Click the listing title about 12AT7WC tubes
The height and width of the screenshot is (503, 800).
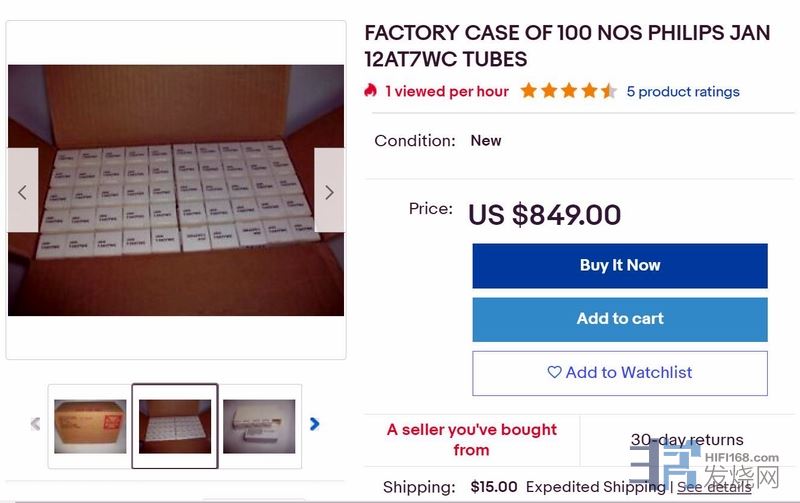click(567, 46)
